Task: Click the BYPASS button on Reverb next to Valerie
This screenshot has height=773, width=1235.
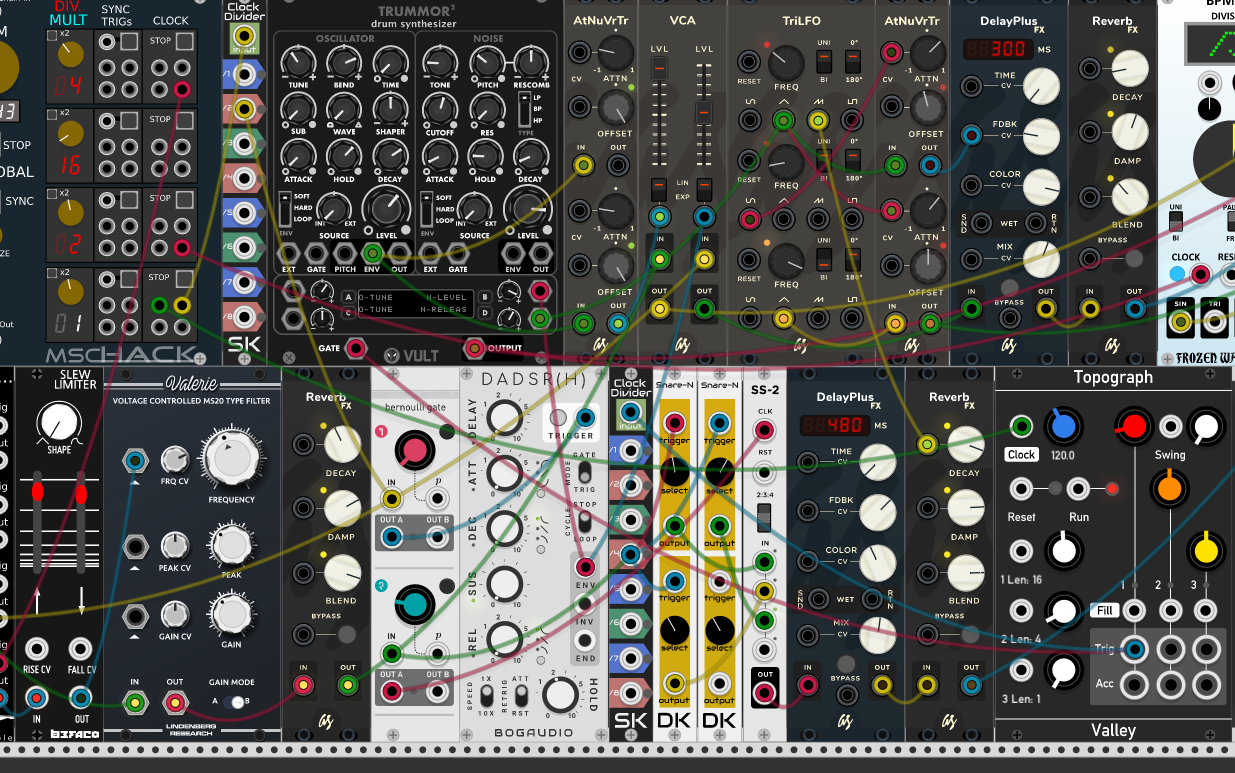Action: (x=347, y=634)
